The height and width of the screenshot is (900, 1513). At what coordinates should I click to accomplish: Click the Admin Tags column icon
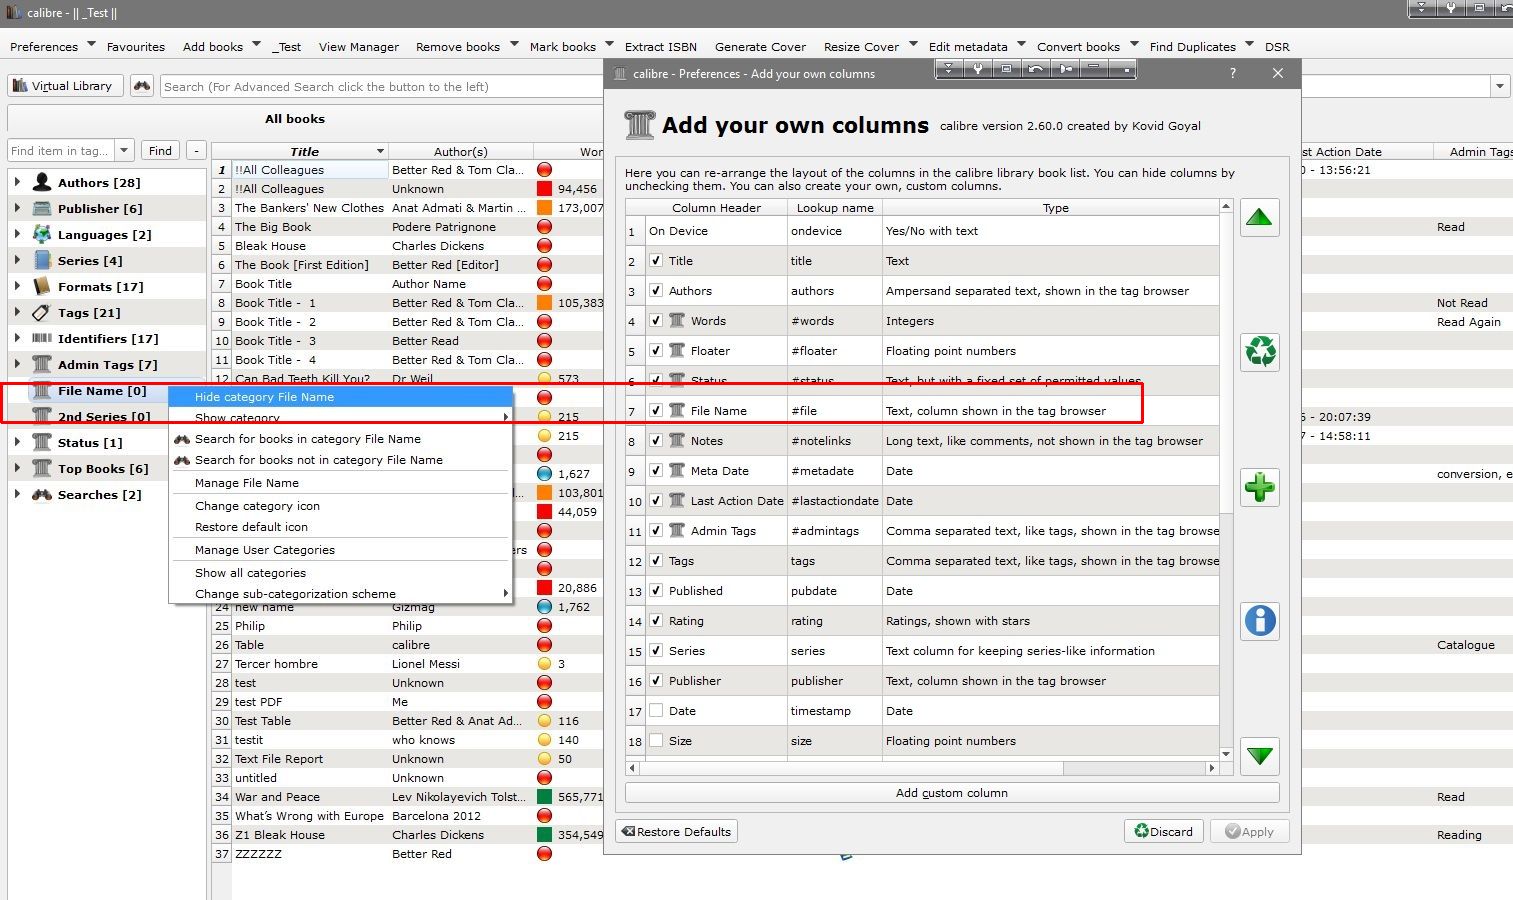click(42, 364)
